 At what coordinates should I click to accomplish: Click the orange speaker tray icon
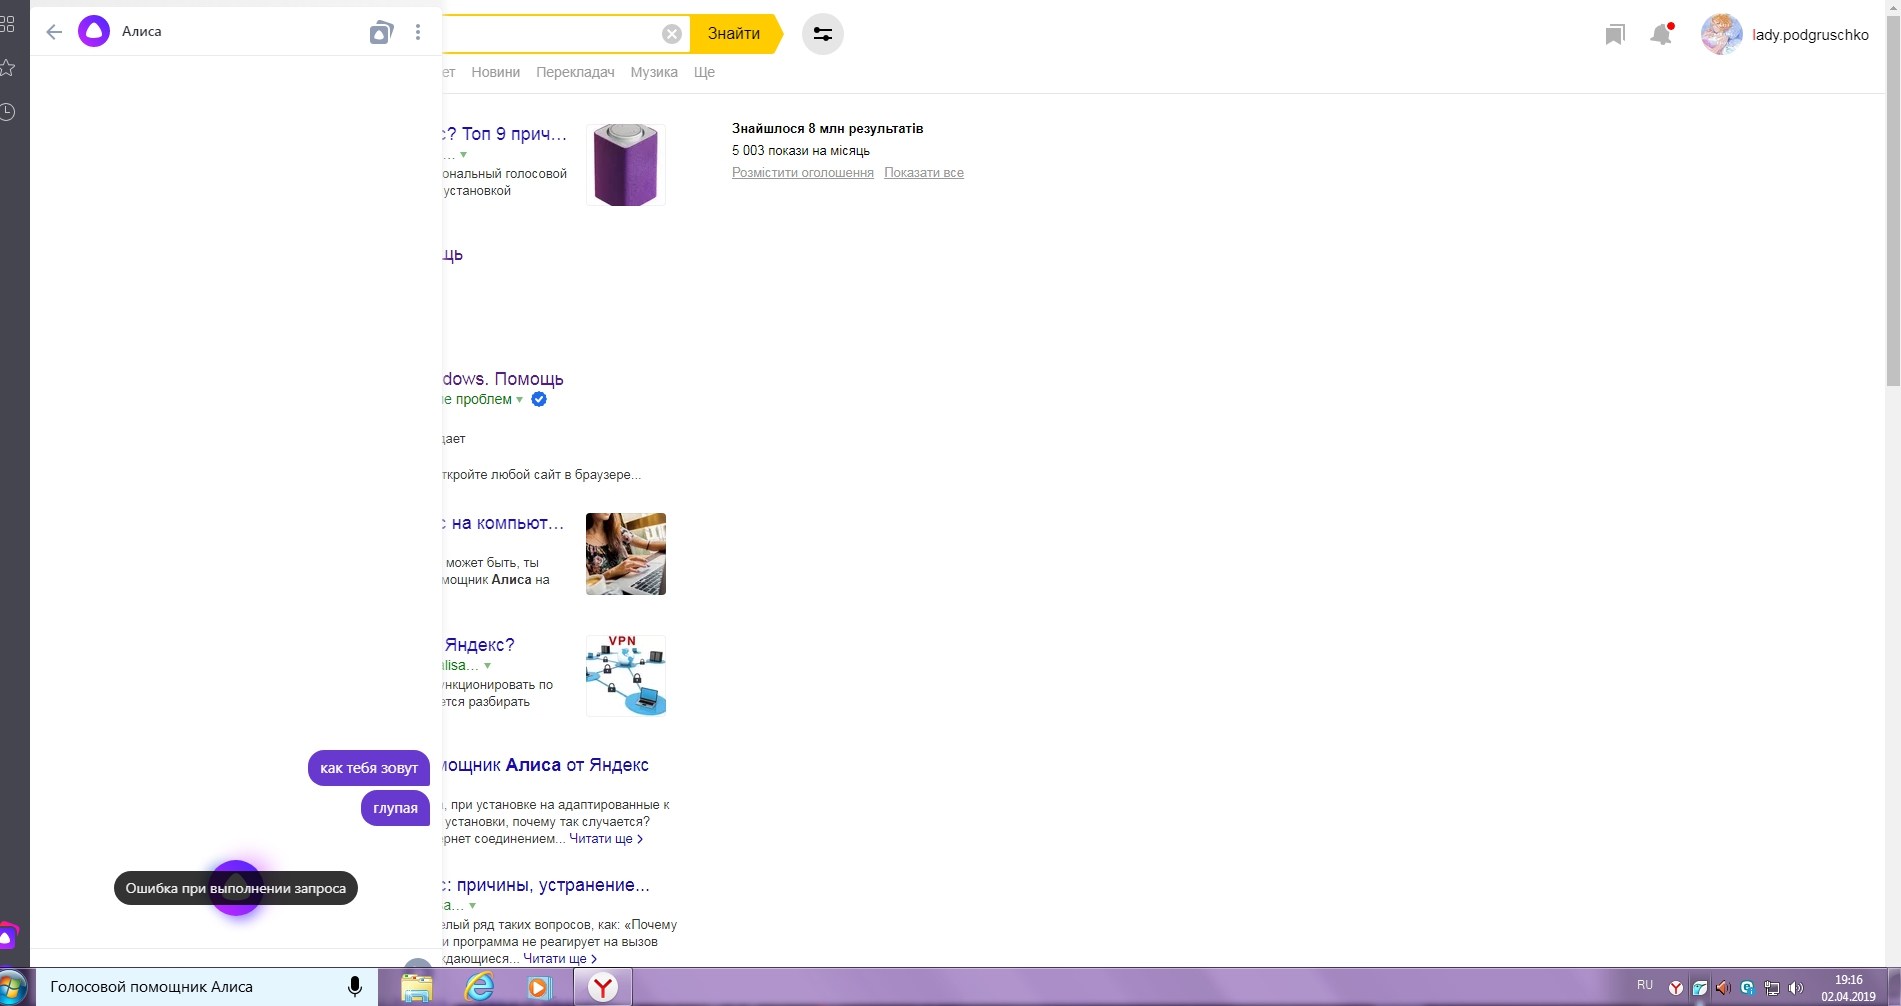pos(1723,988)
